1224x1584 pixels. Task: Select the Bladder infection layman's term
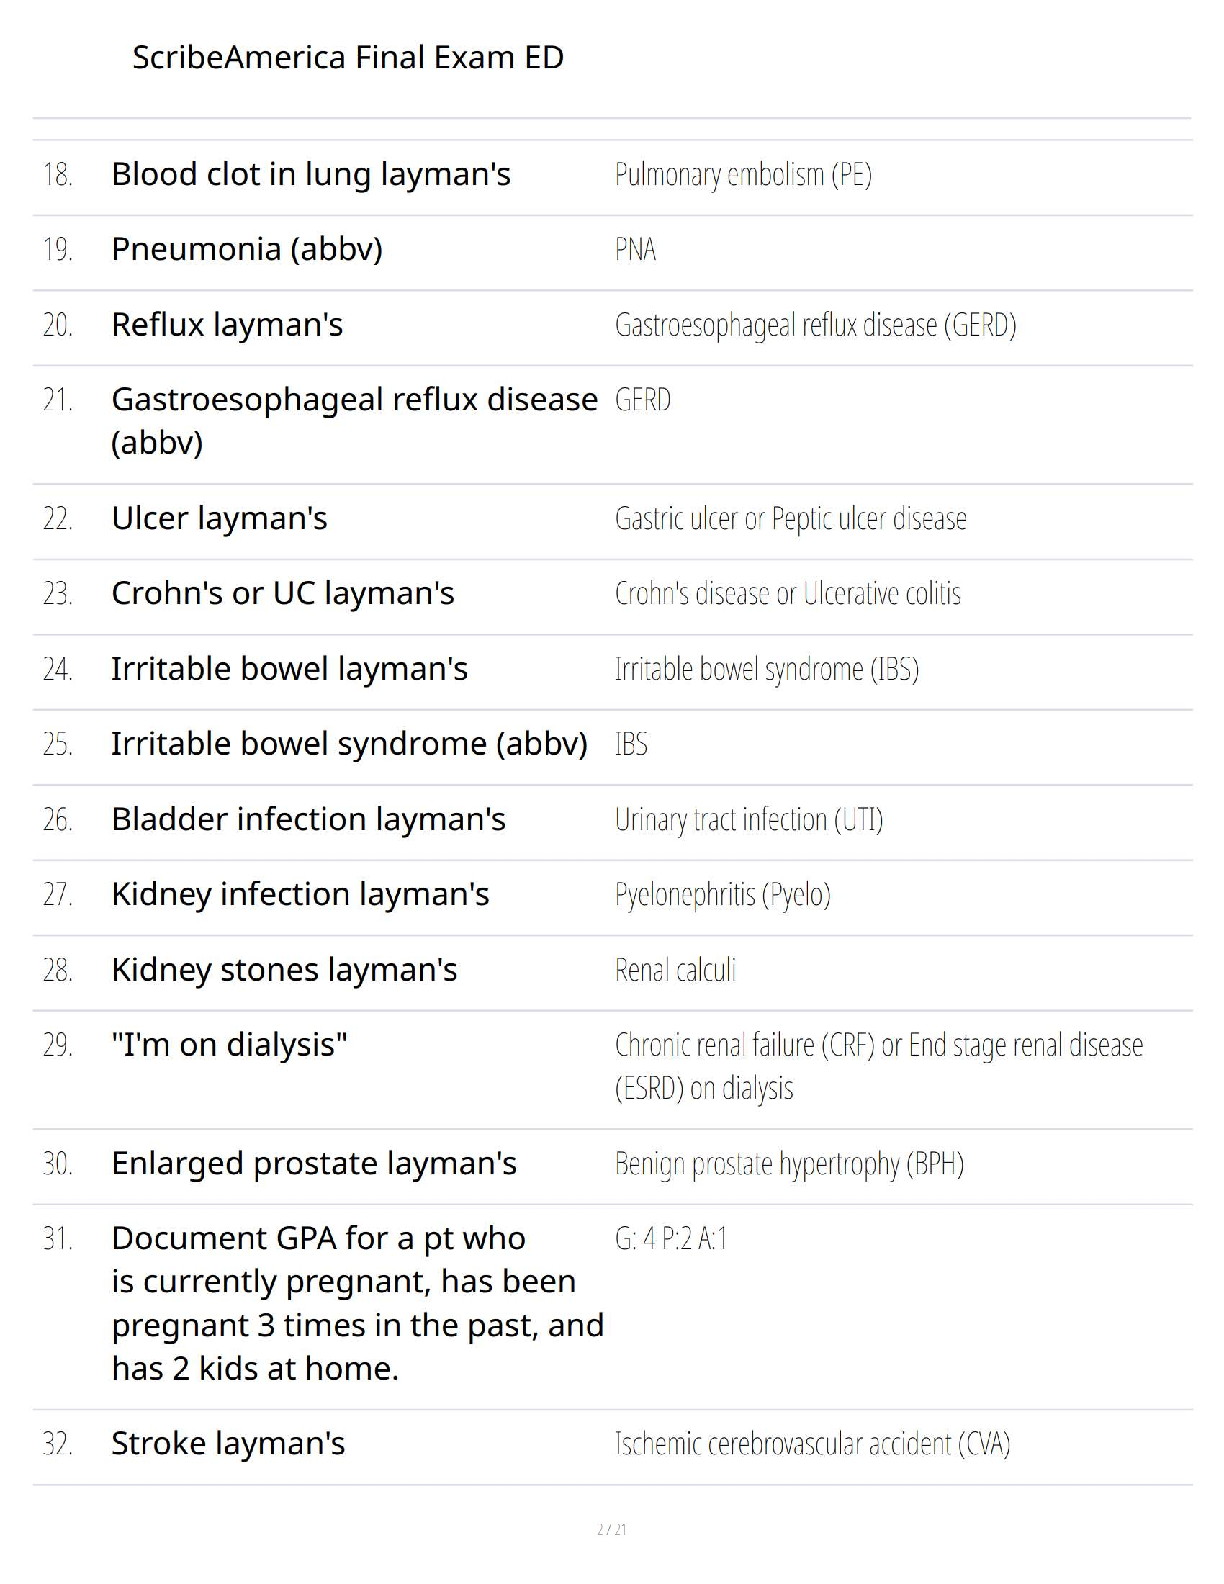(308, 819)
